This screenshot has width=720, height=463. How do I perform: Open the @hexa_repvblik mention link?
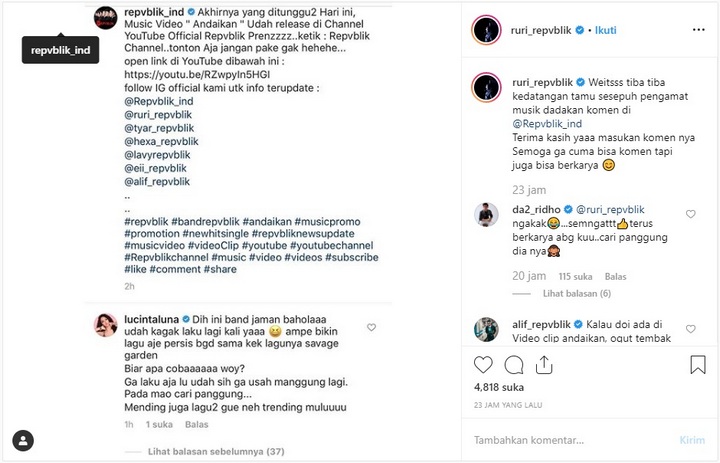coord(156,142)
